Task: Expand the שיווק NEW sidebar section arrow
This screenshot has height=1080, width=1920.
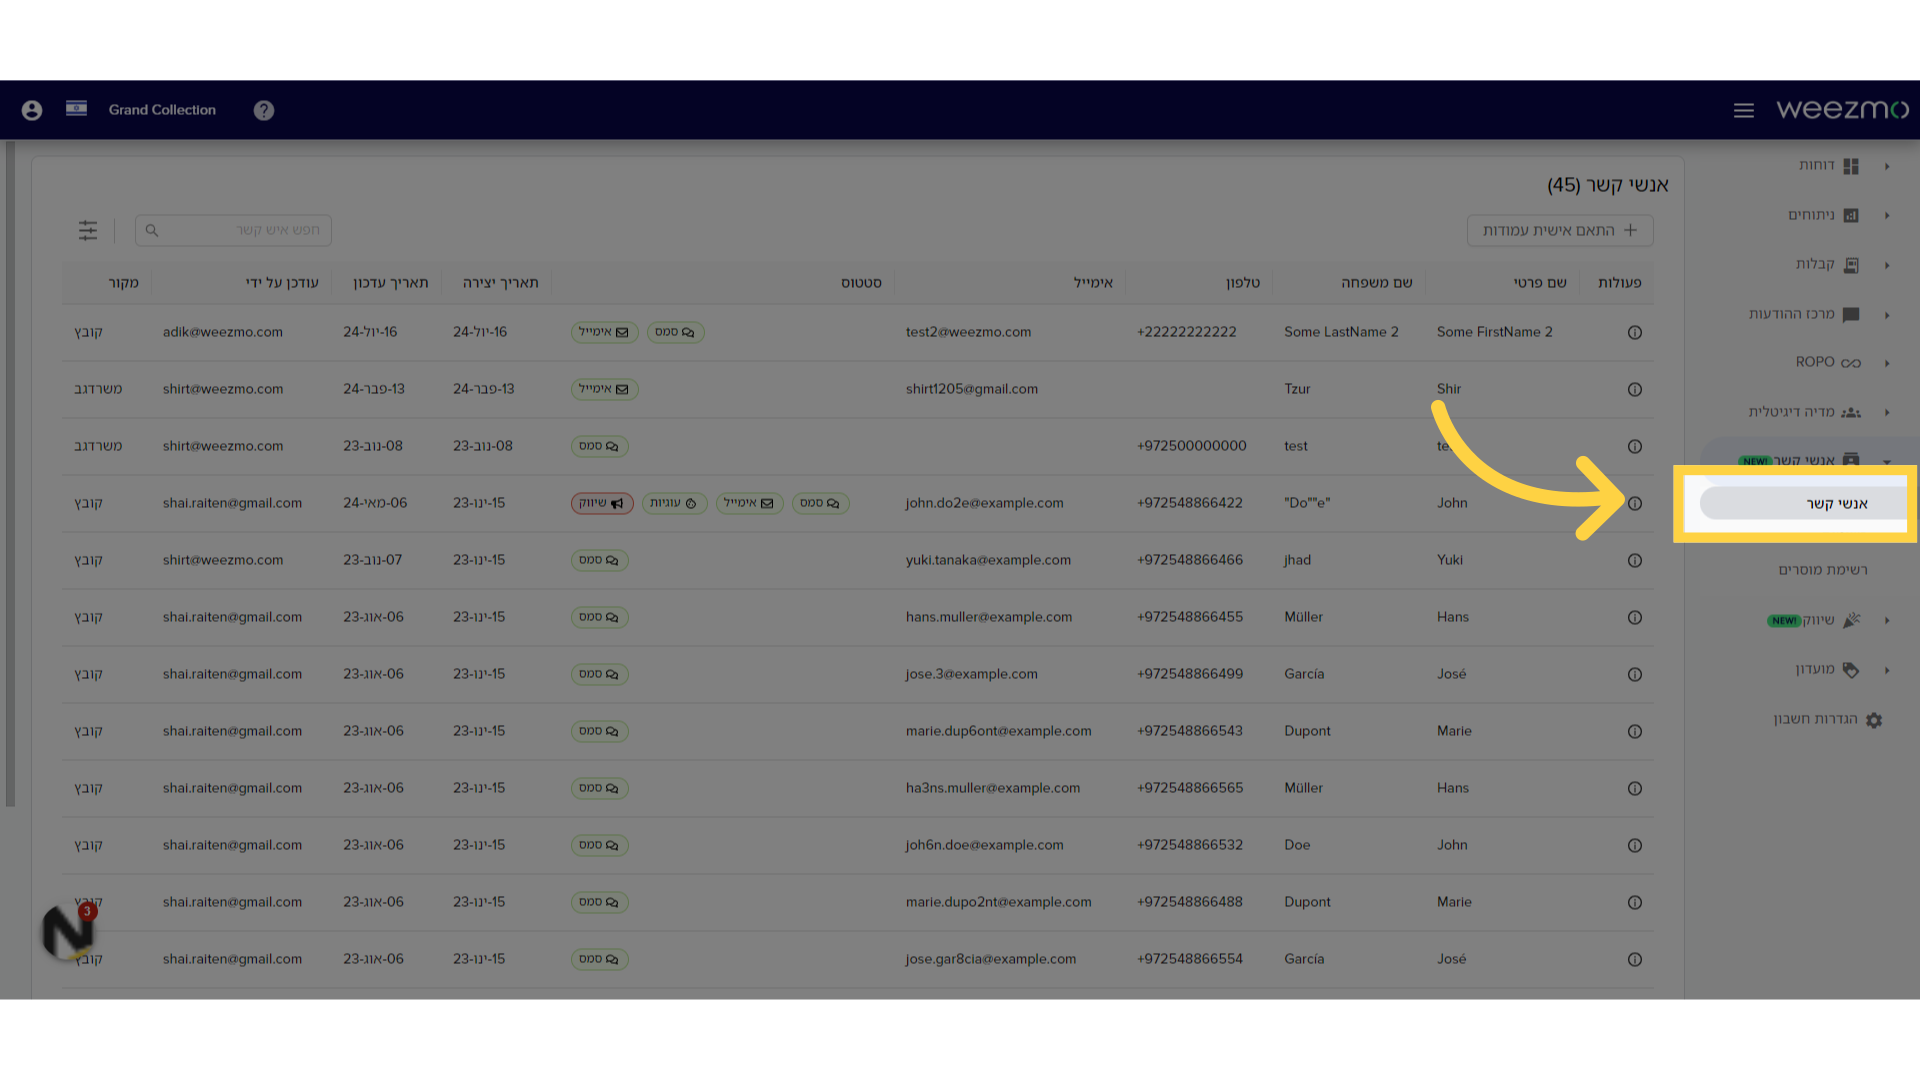Action: click(1887, 620)
